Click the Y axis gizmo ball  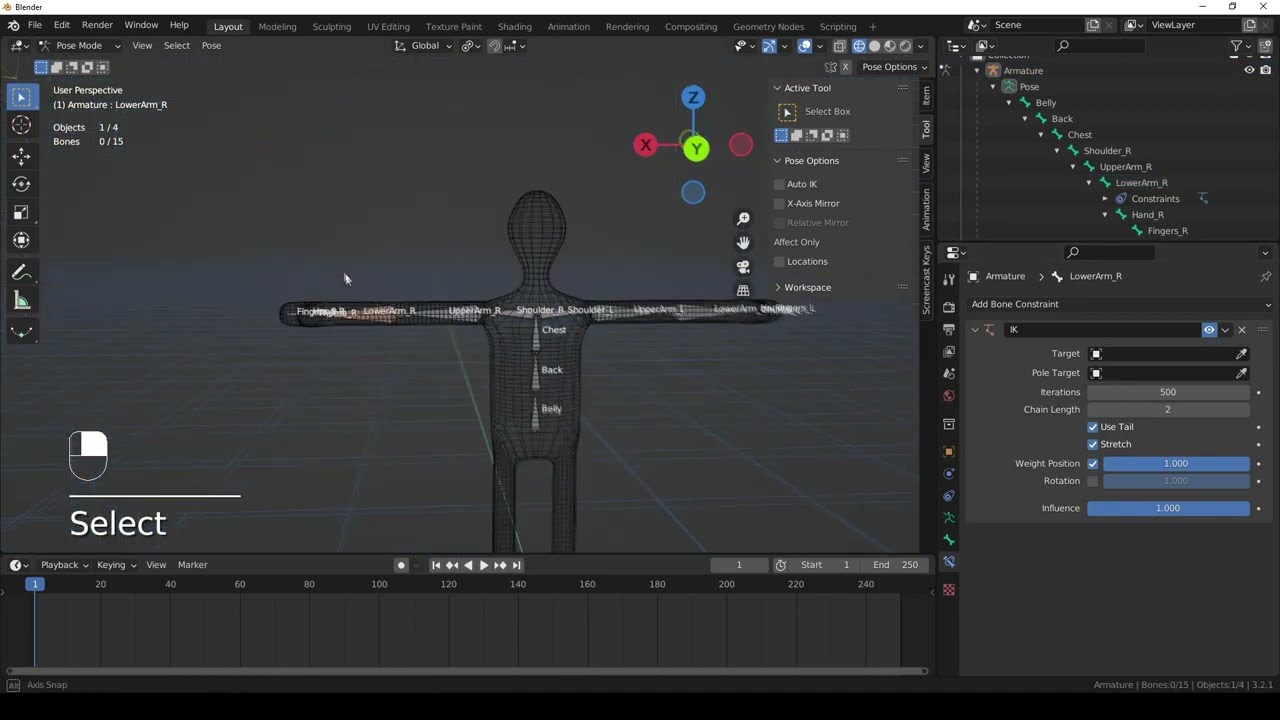[x=697, y=149]
